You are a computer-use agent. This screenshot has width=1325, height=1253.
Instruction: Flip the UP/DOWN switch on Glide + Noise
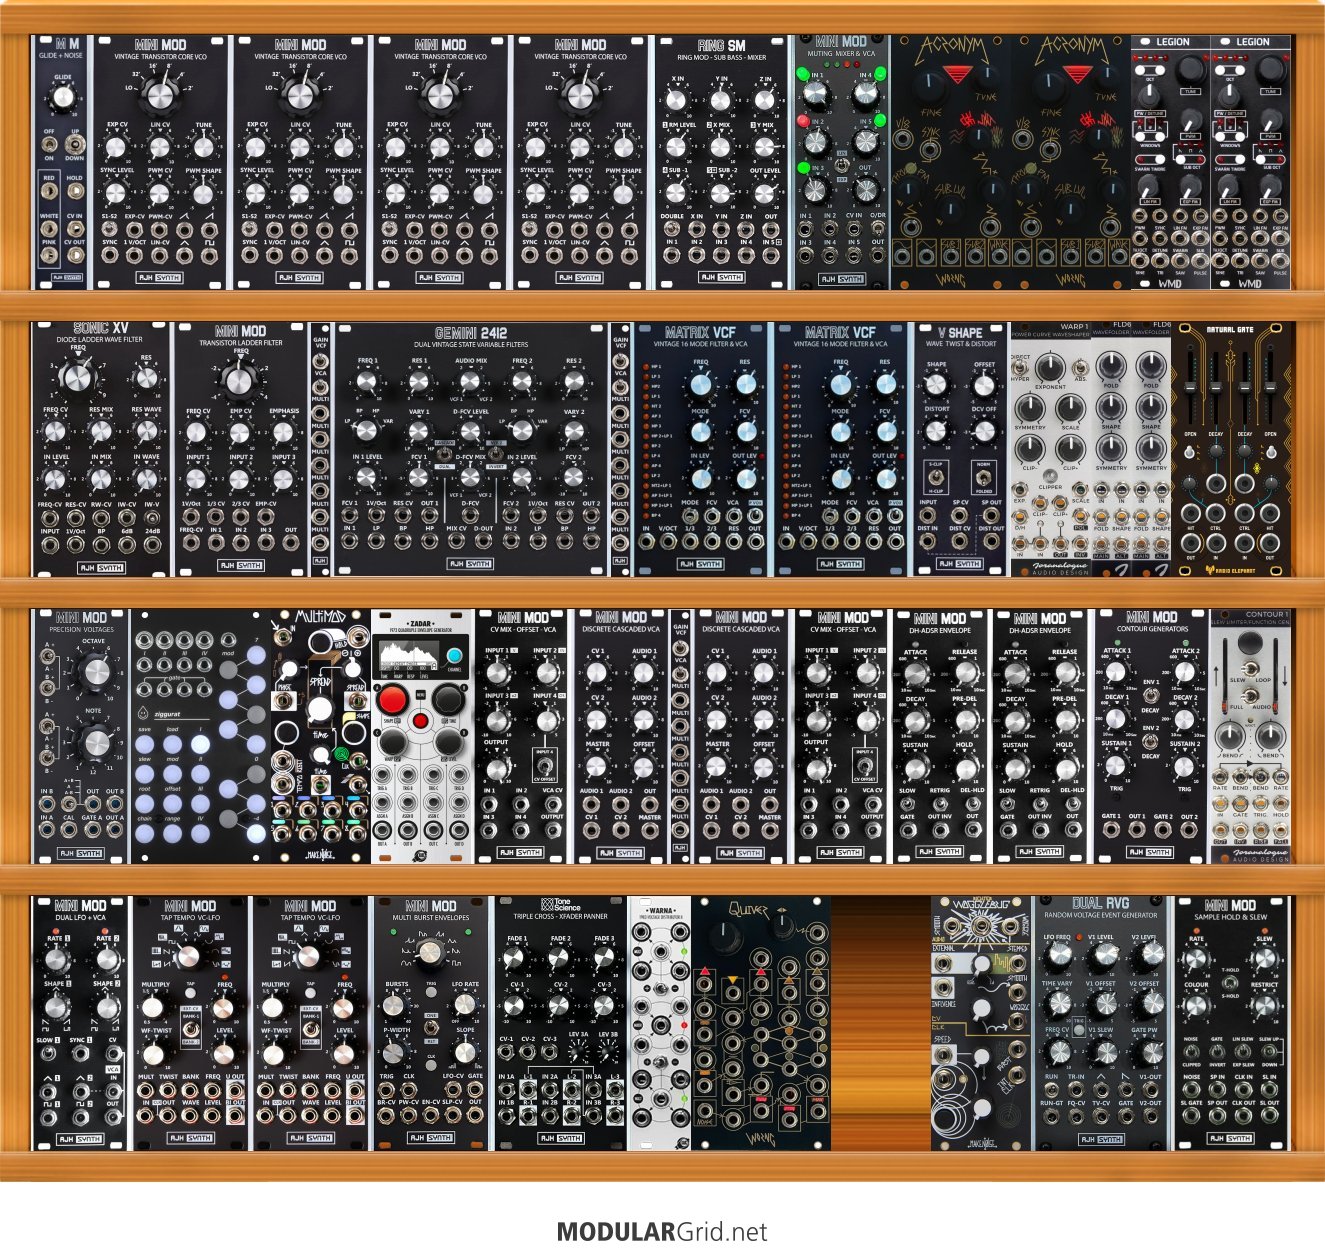pos(75,144)
